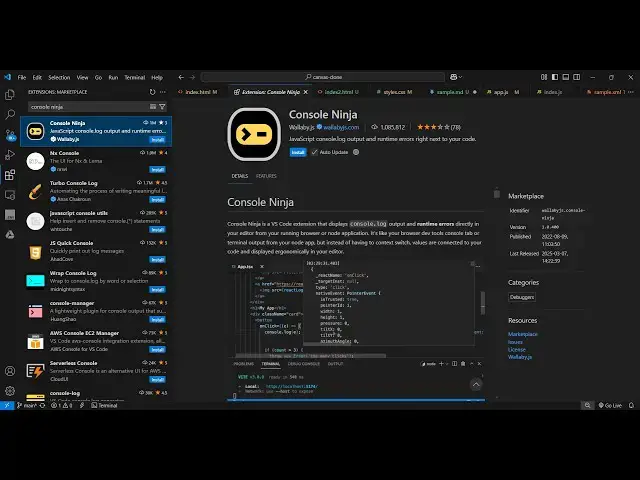Install Console Ninja from list row

coord(157,140)
